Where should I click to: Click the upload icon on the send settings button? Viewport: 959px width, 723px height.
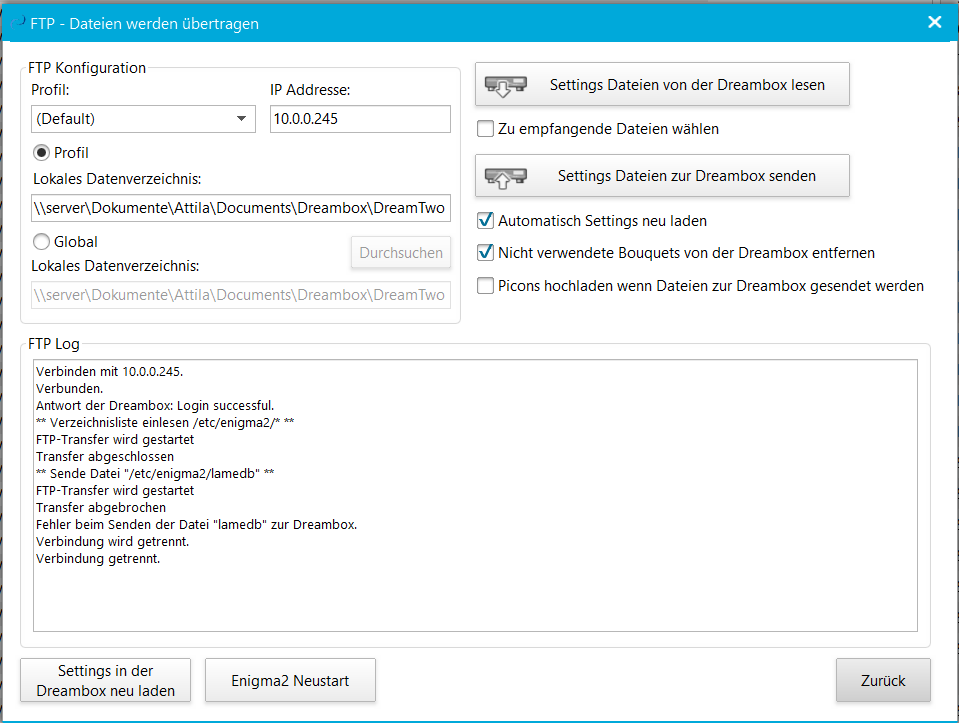click(504, 177)
